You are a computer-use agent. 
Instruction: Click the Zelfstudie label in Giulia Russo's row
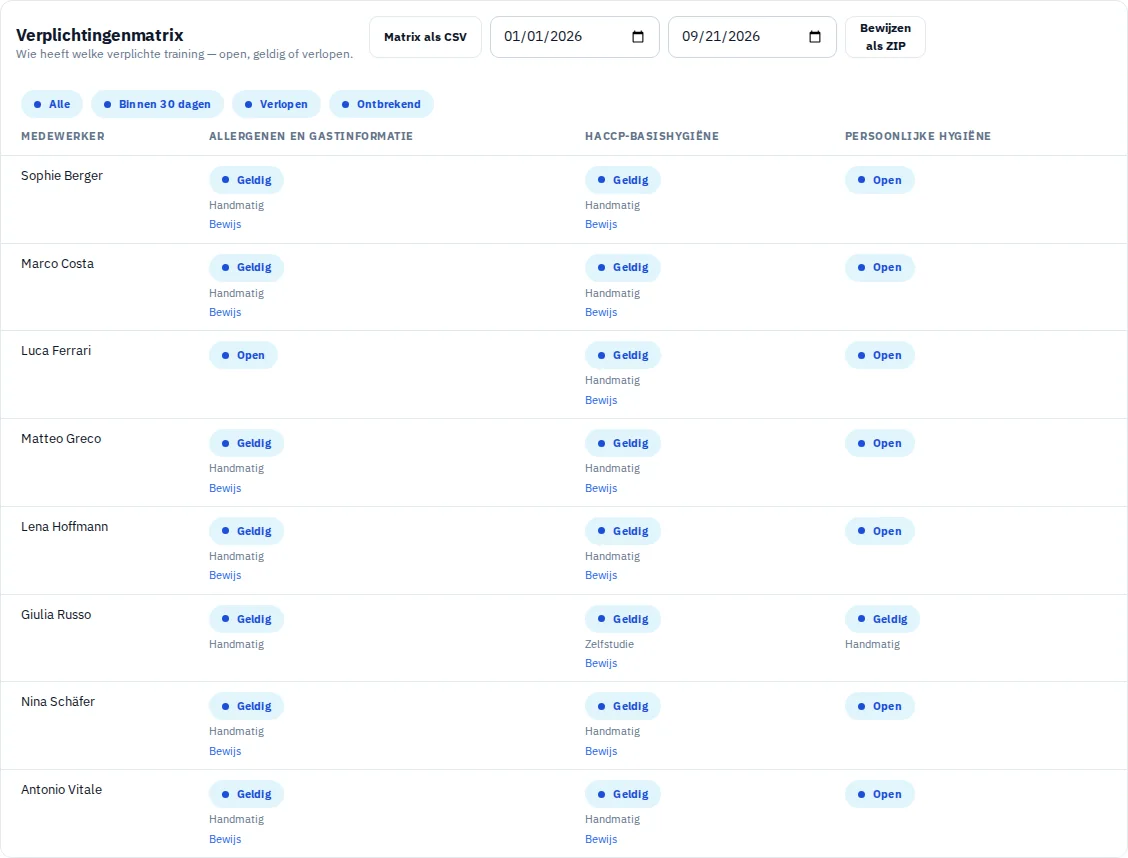[x=609, y=644]
